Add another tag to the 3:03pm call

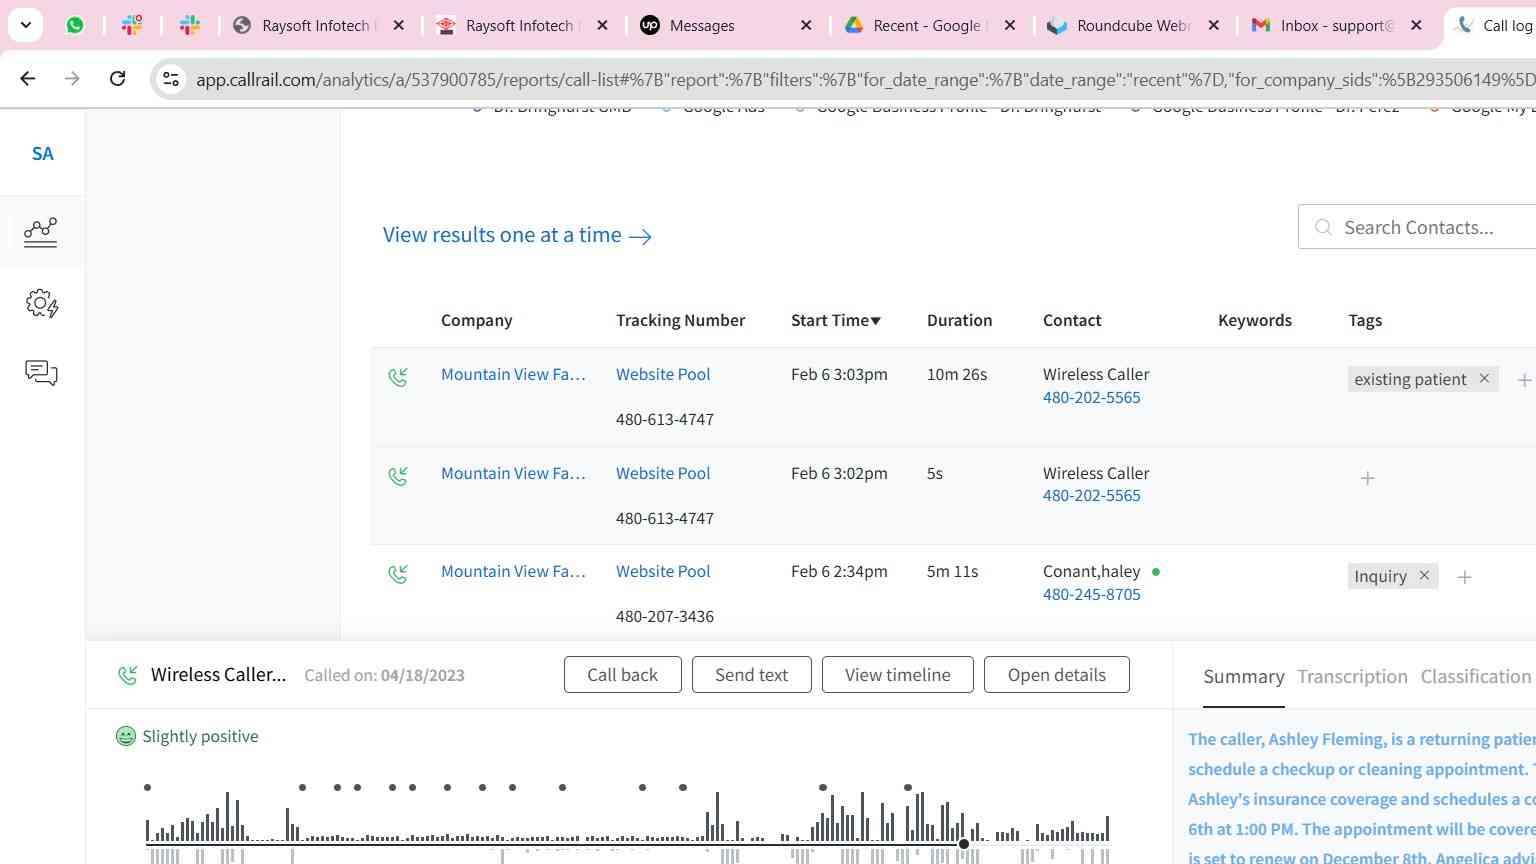tap(1524, 380)
